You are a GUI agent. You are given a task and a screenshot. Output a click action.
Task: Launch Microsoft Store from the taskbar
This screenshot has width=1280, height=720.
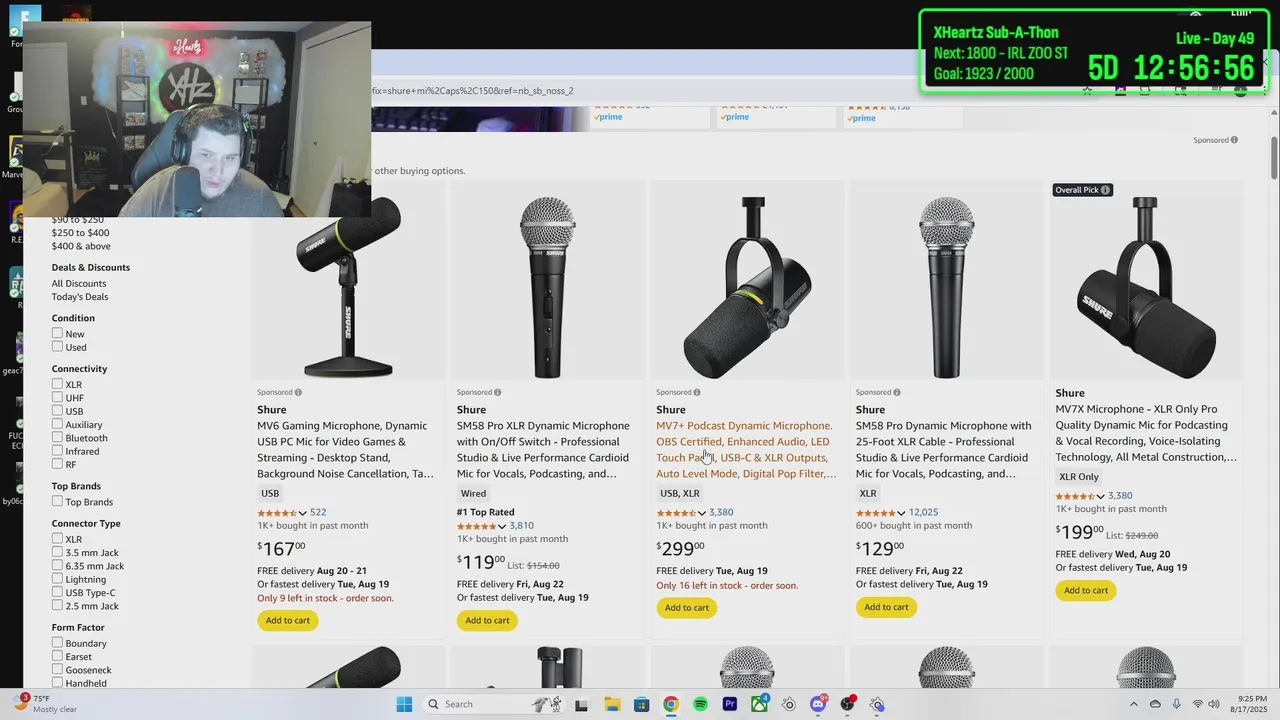tap(641, 704)
